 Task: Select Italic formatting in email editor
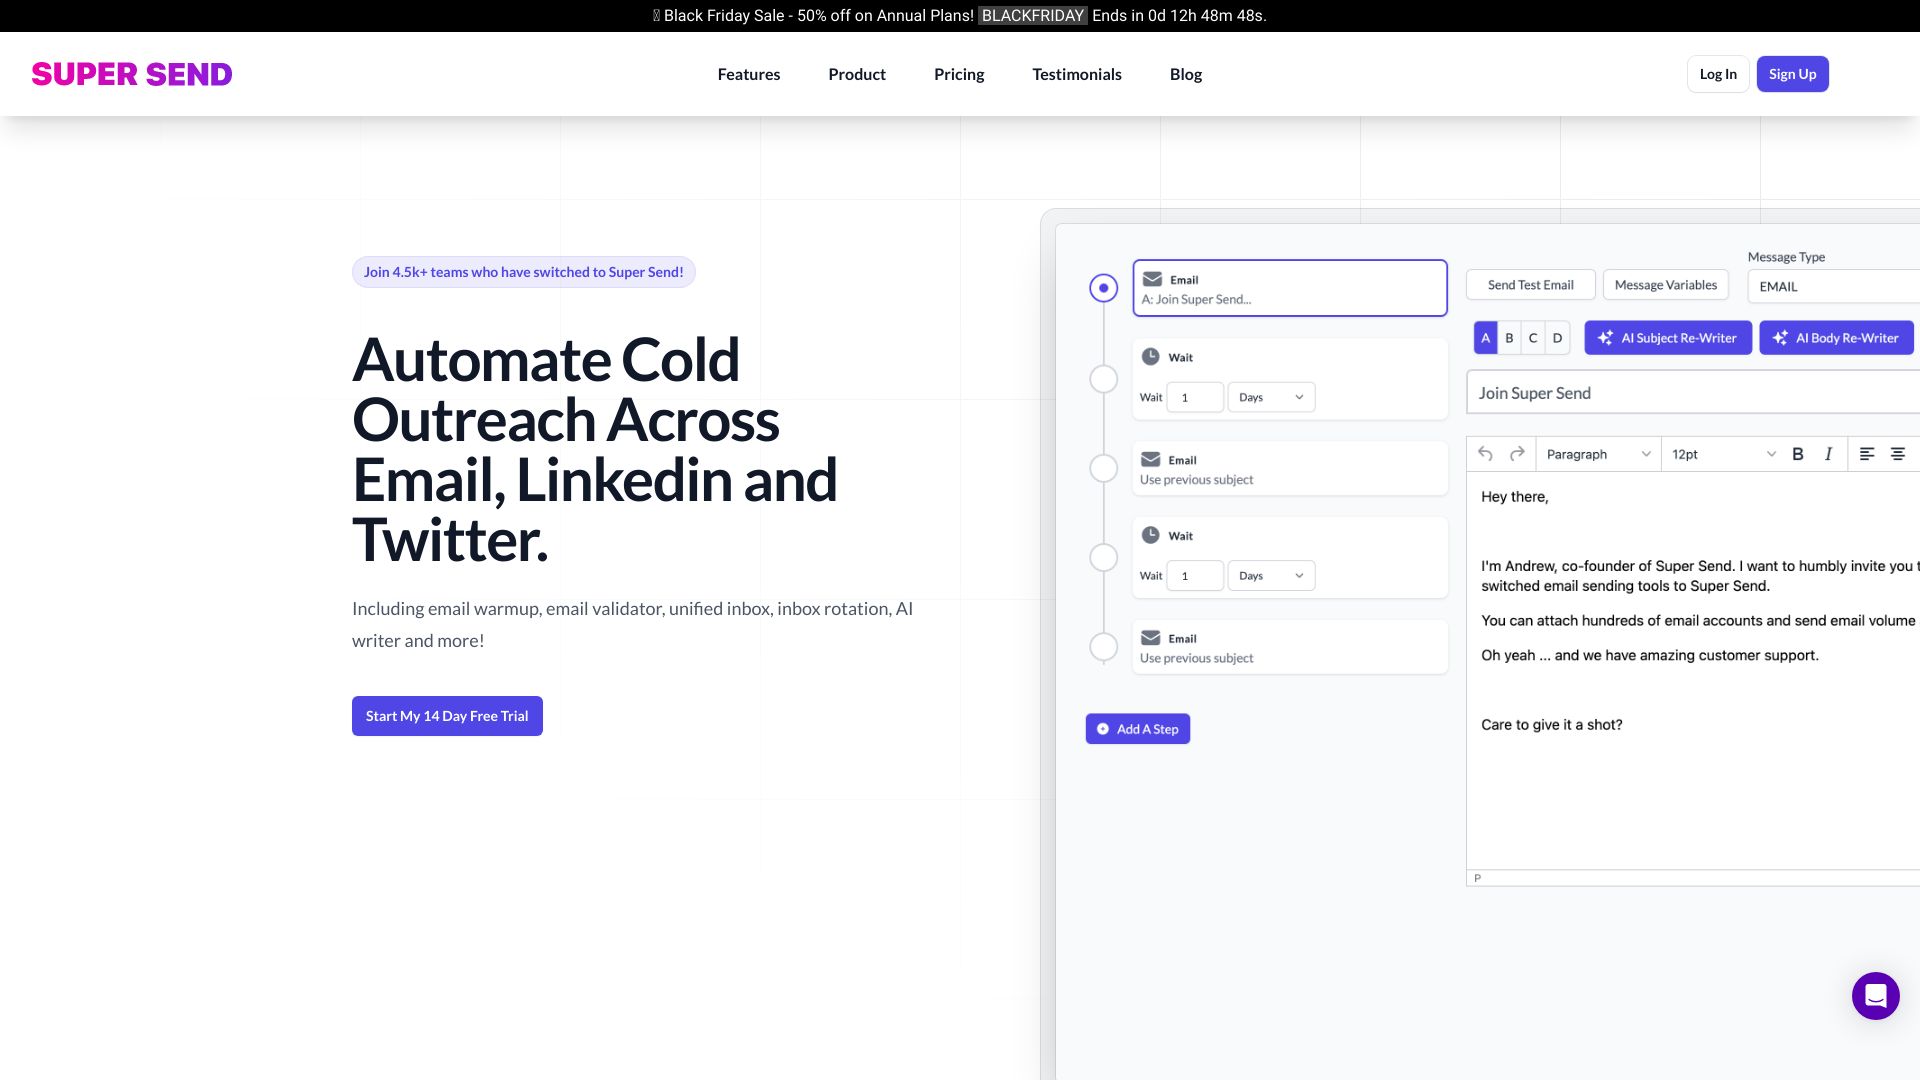(1828, 454)
